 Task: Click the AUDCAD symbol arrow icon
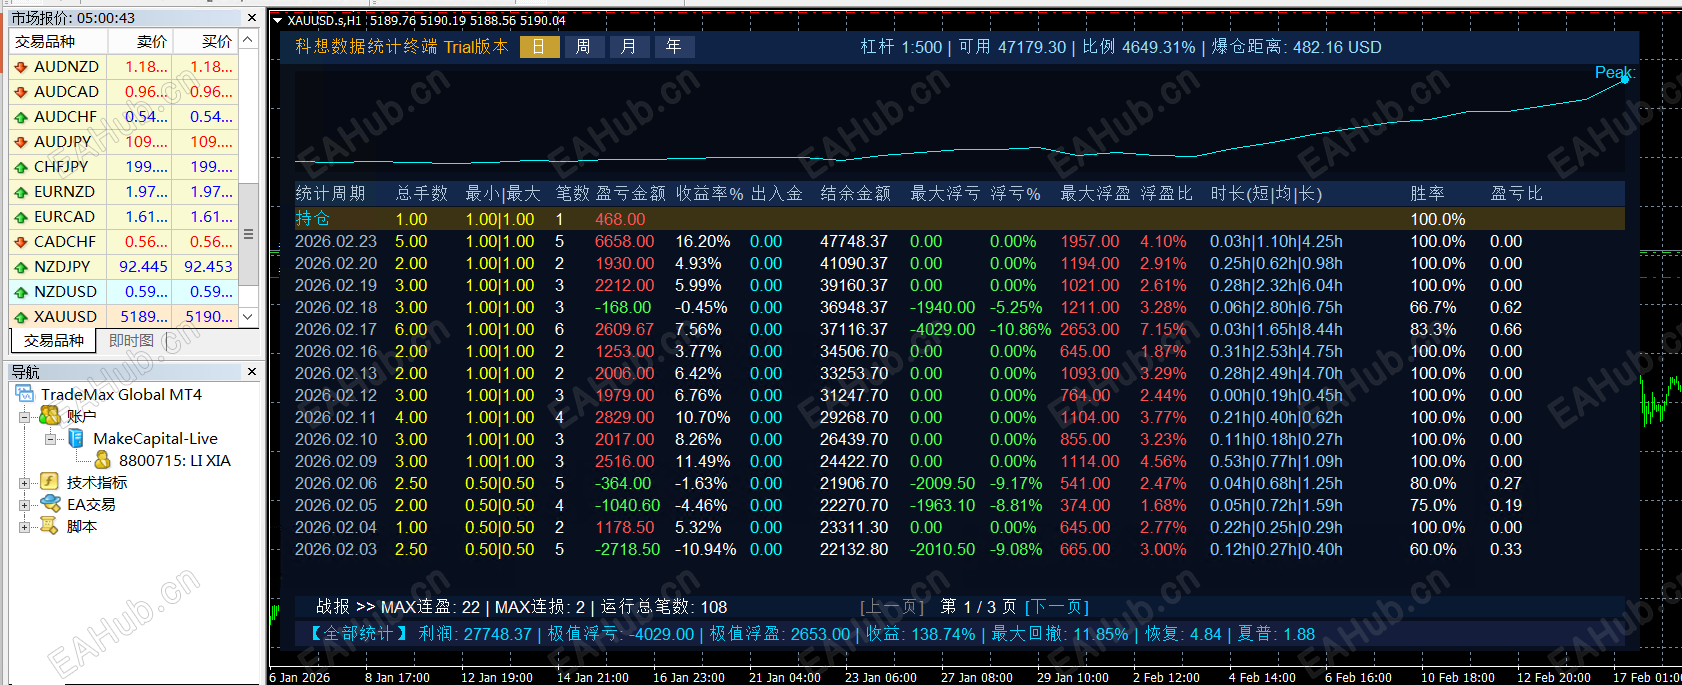pos(21,92)
